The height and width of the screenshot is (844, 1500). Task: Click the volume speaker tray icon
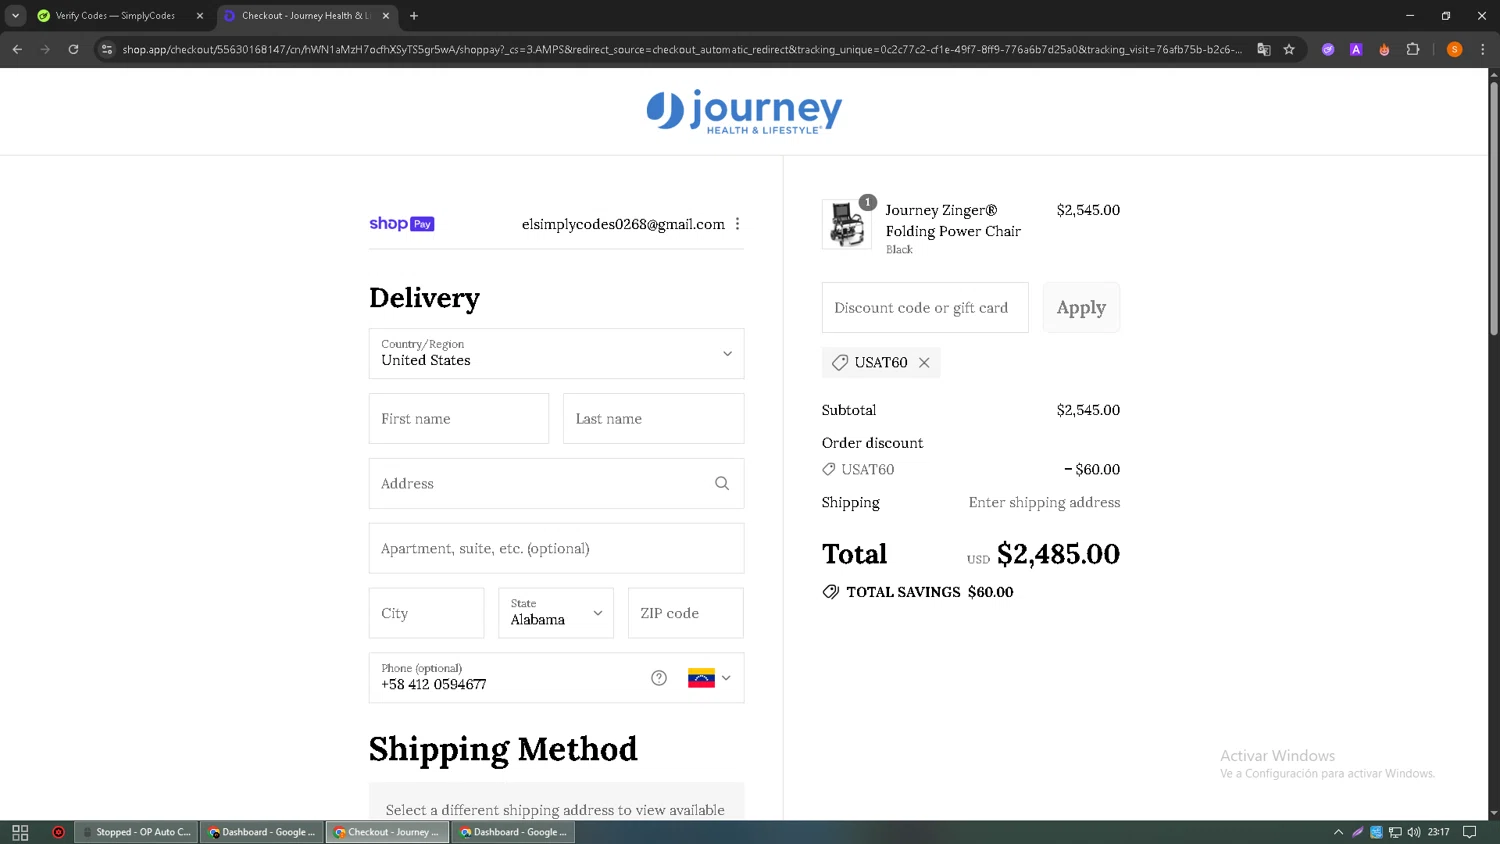1414,832
